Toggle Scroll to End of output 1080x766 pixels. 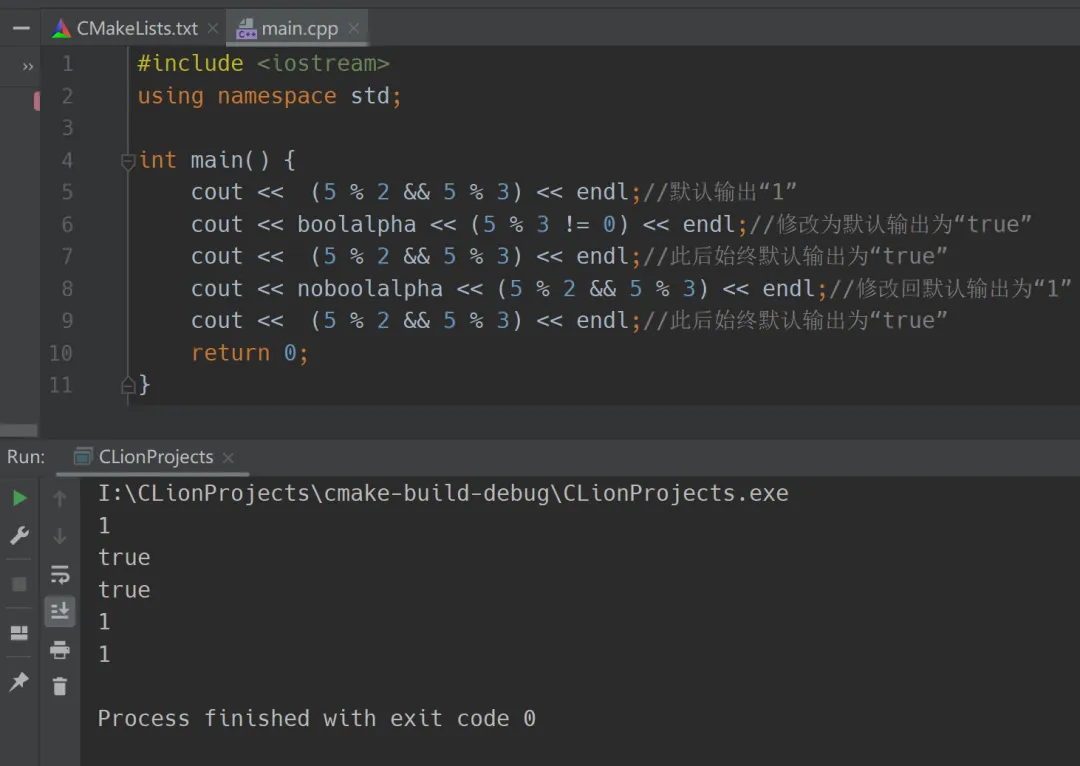[x=60, y=611]
